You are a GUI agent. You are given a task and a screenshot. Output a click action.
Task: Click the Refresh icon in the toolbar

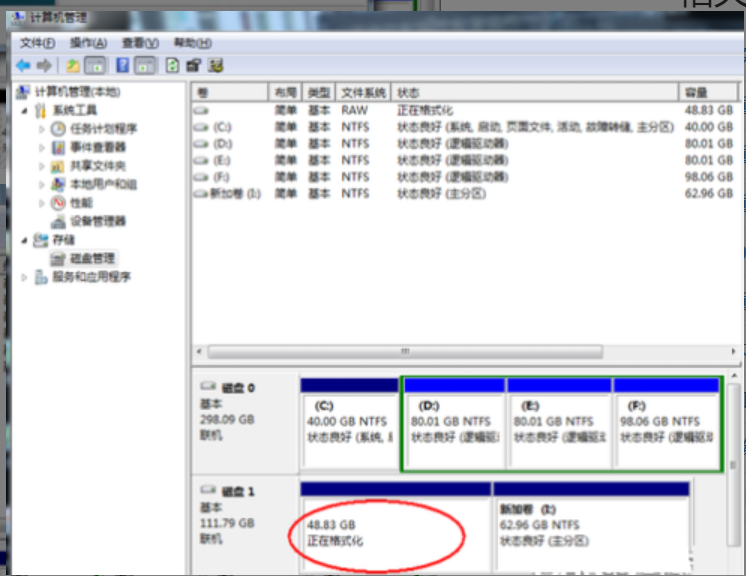click(172, 65)
